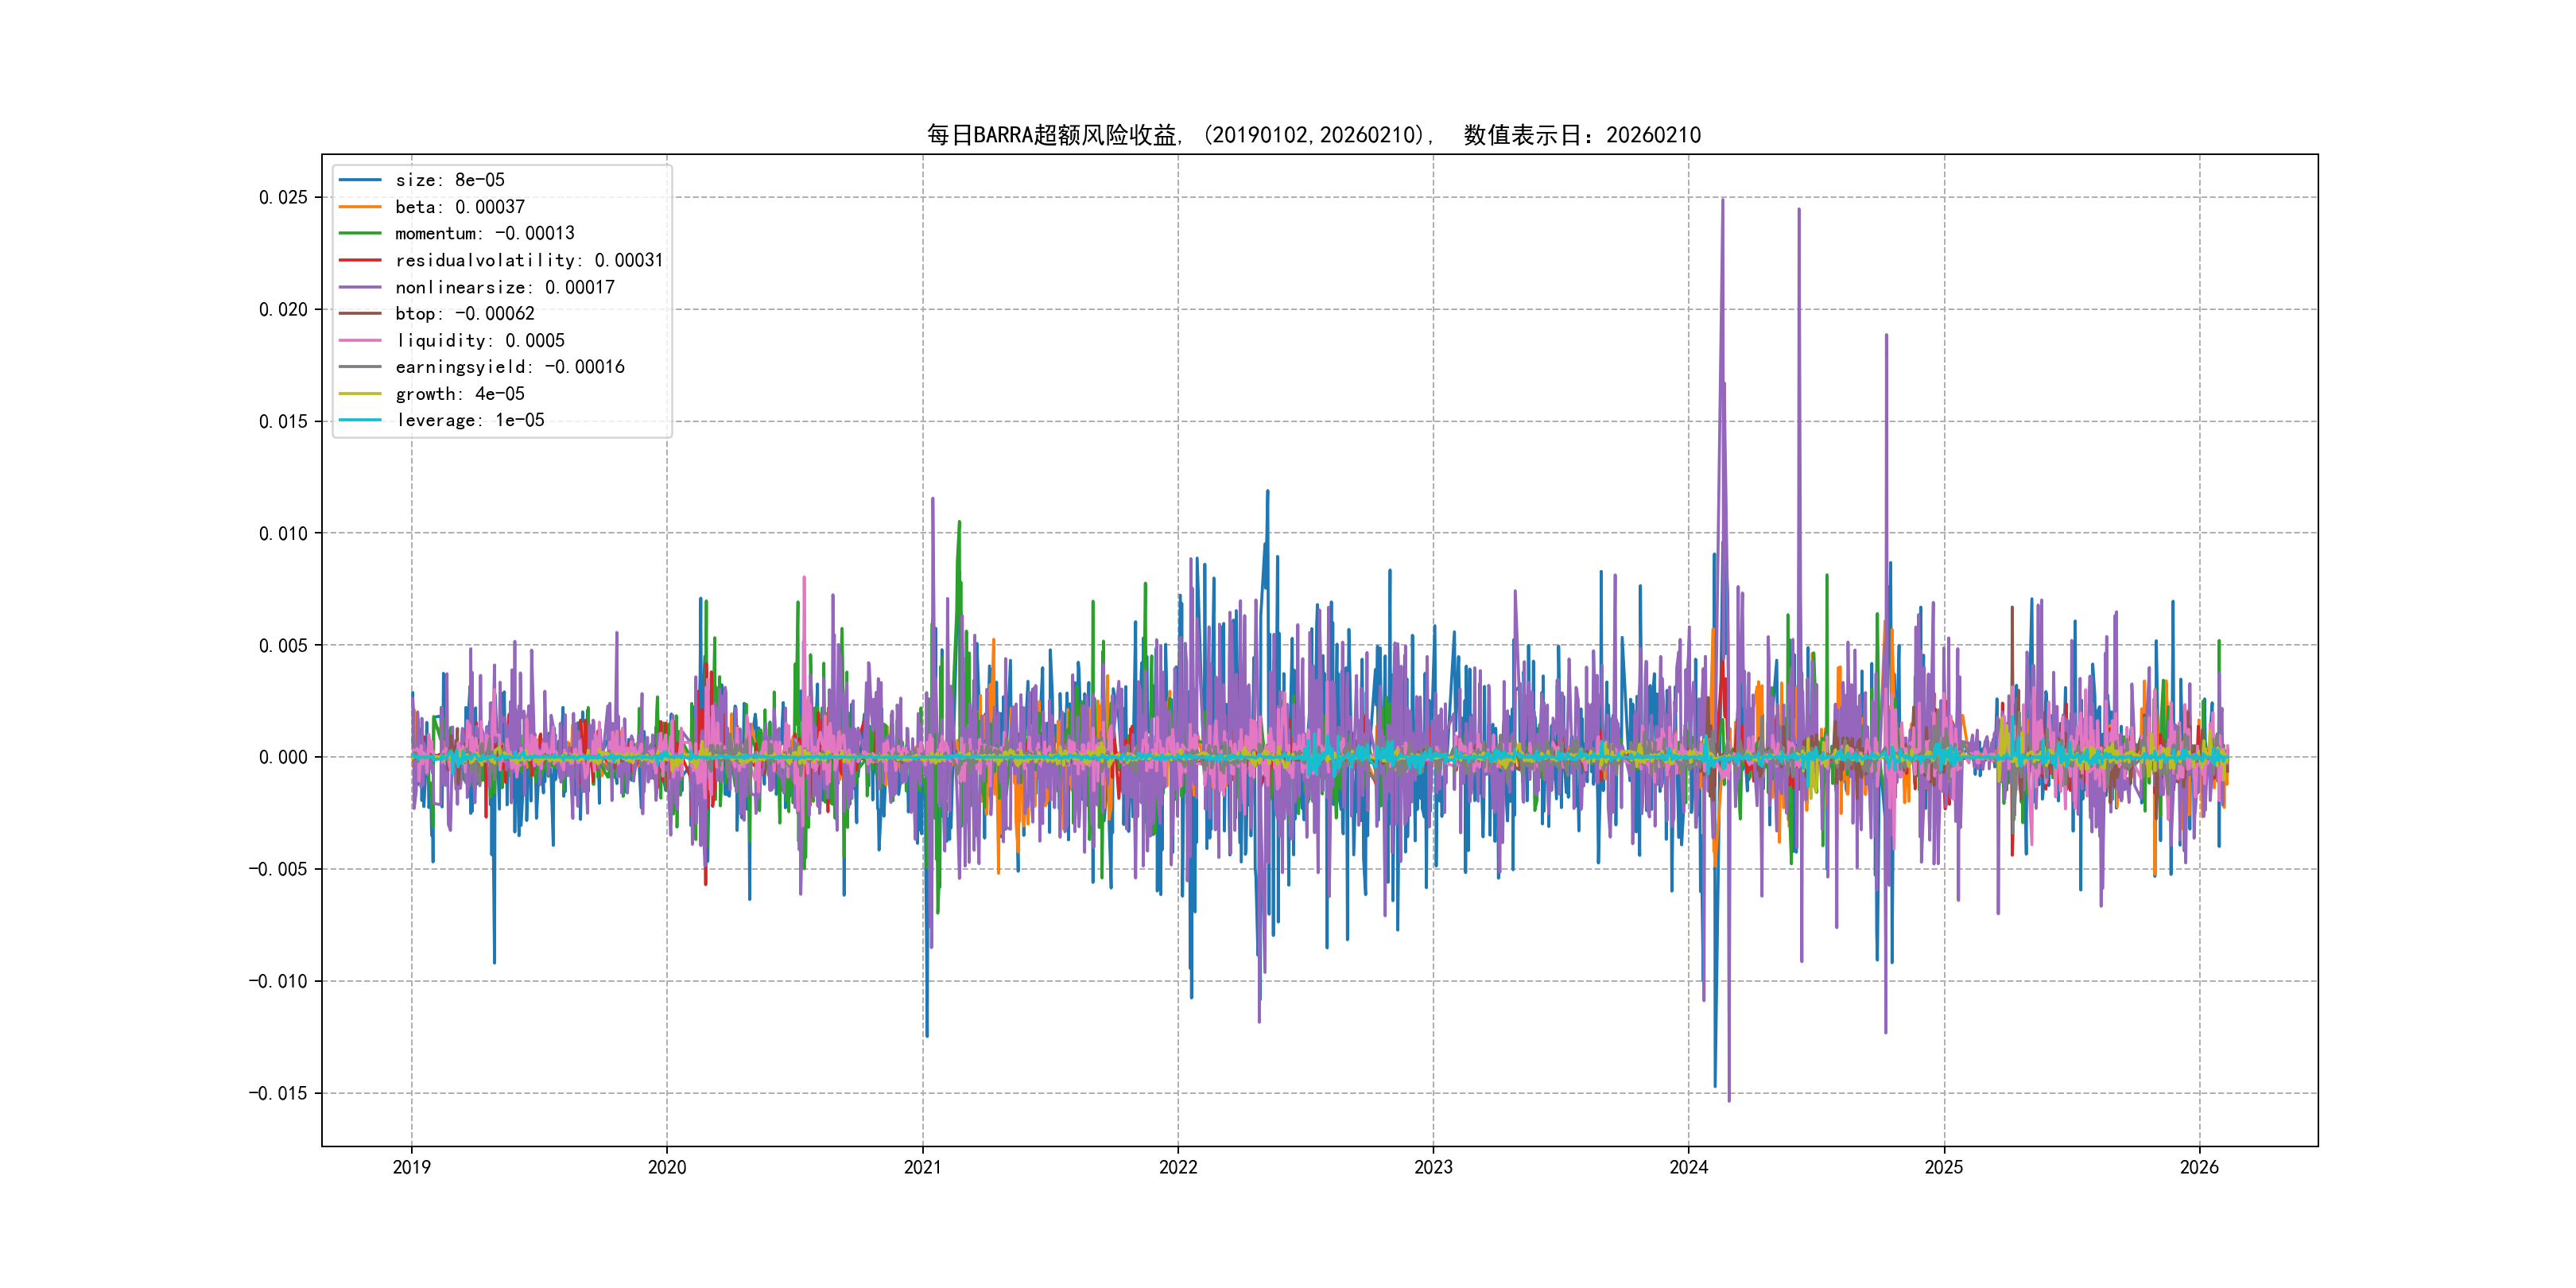This screenshot has width=2576, height=1288.
Task: Click the size legend entry
Action: point(449,180)
